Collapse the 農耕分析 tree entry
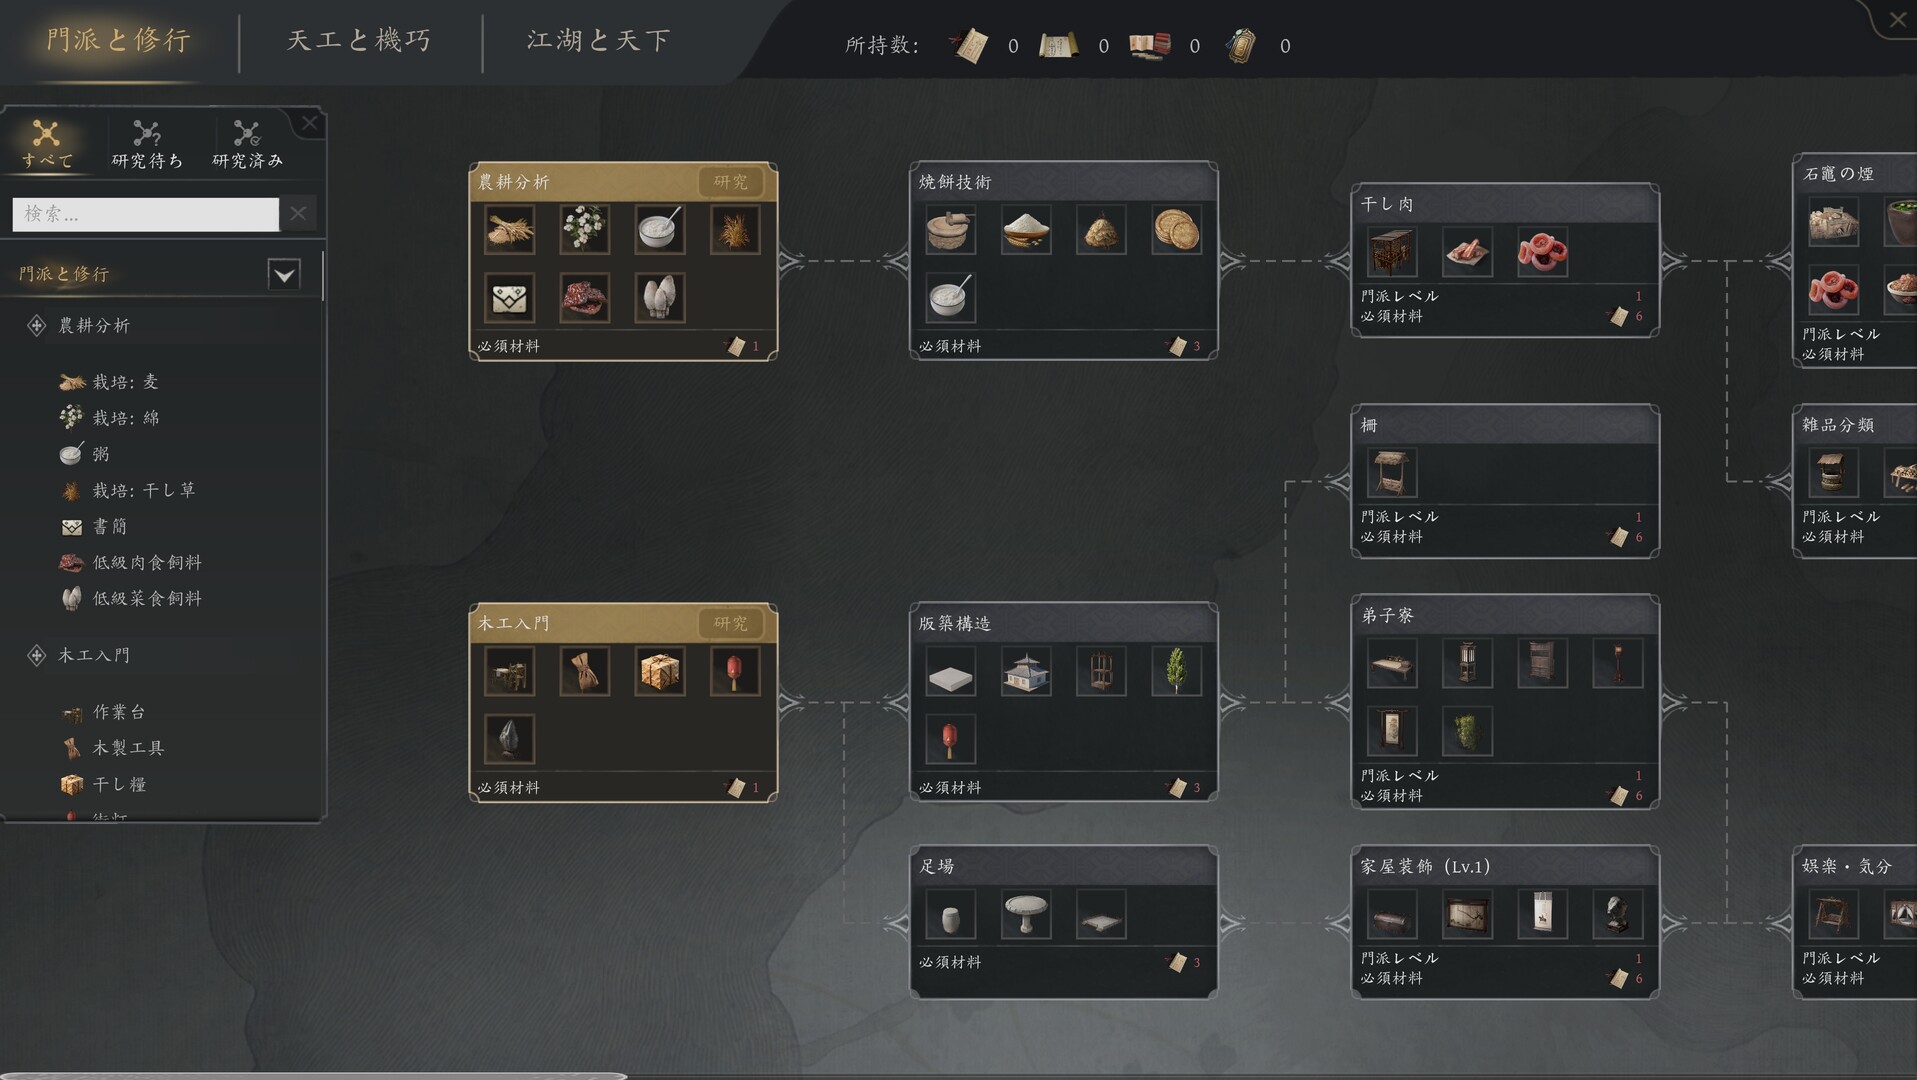 pyautogui.click(x=36, y=325)
